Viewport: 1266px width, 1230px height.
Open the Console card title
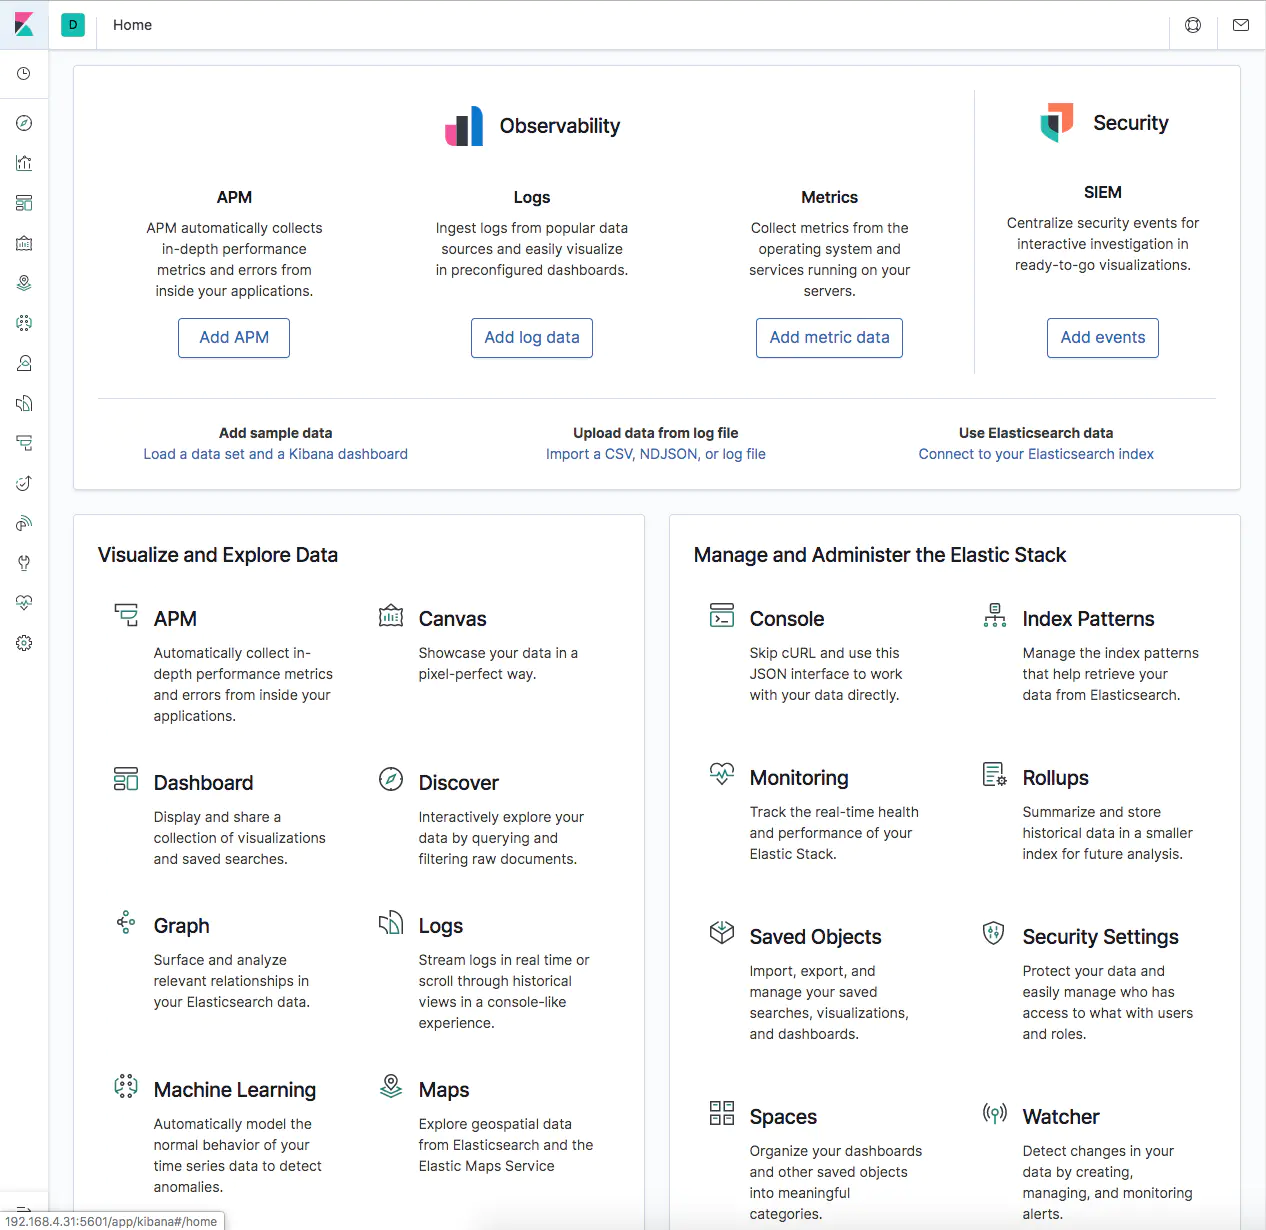[x=787, y=619]
